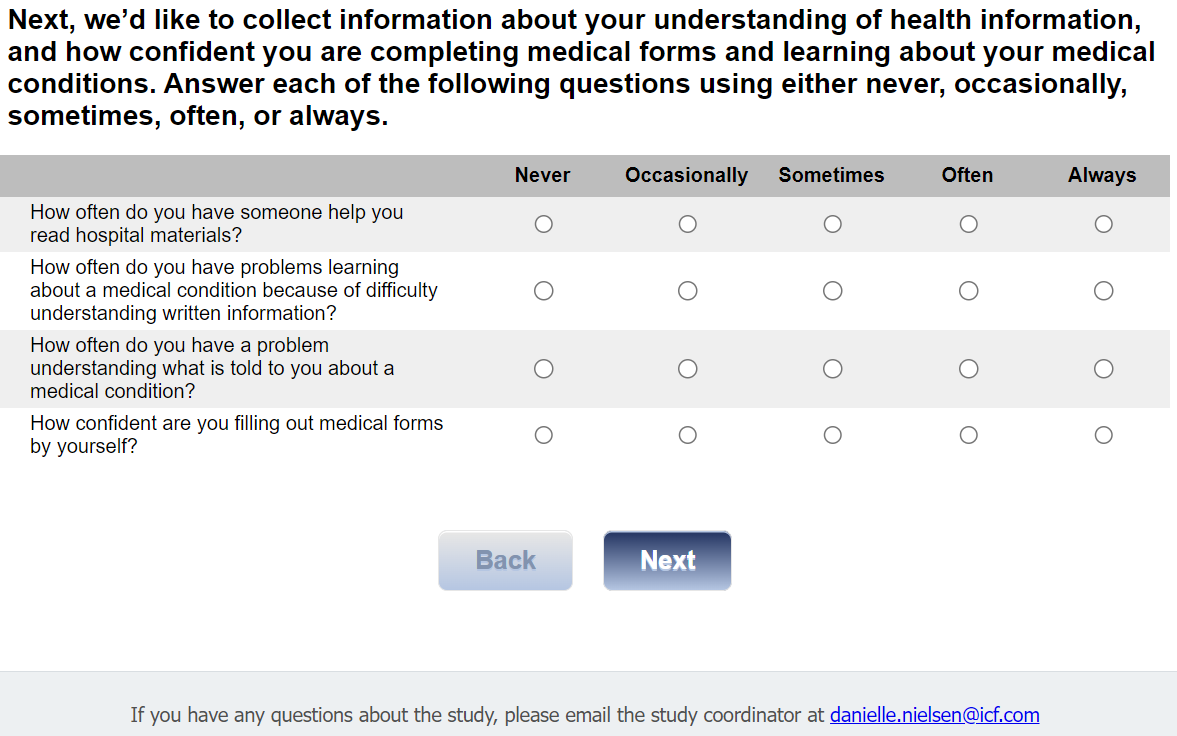Click the Next button

click(x=667, y=560)
